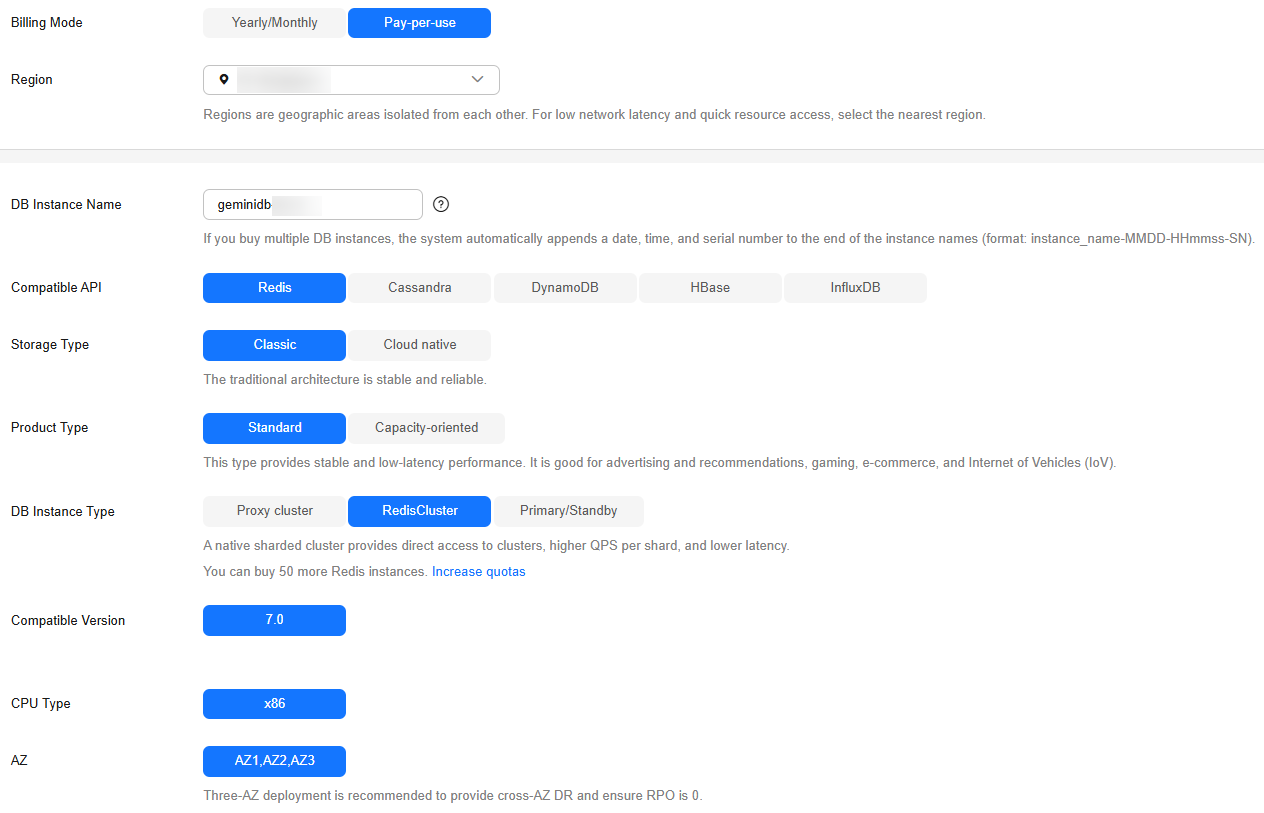Choose Redis compatible API

275,288
